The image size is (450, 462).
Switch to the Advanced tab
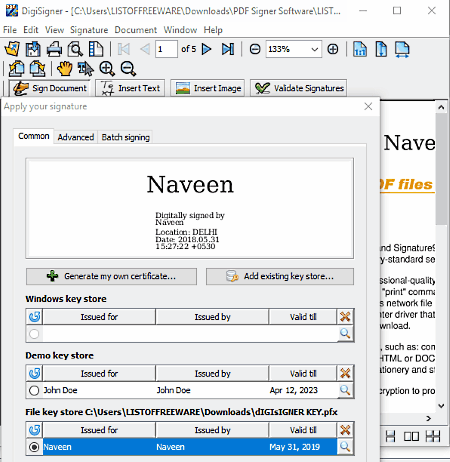76,137
